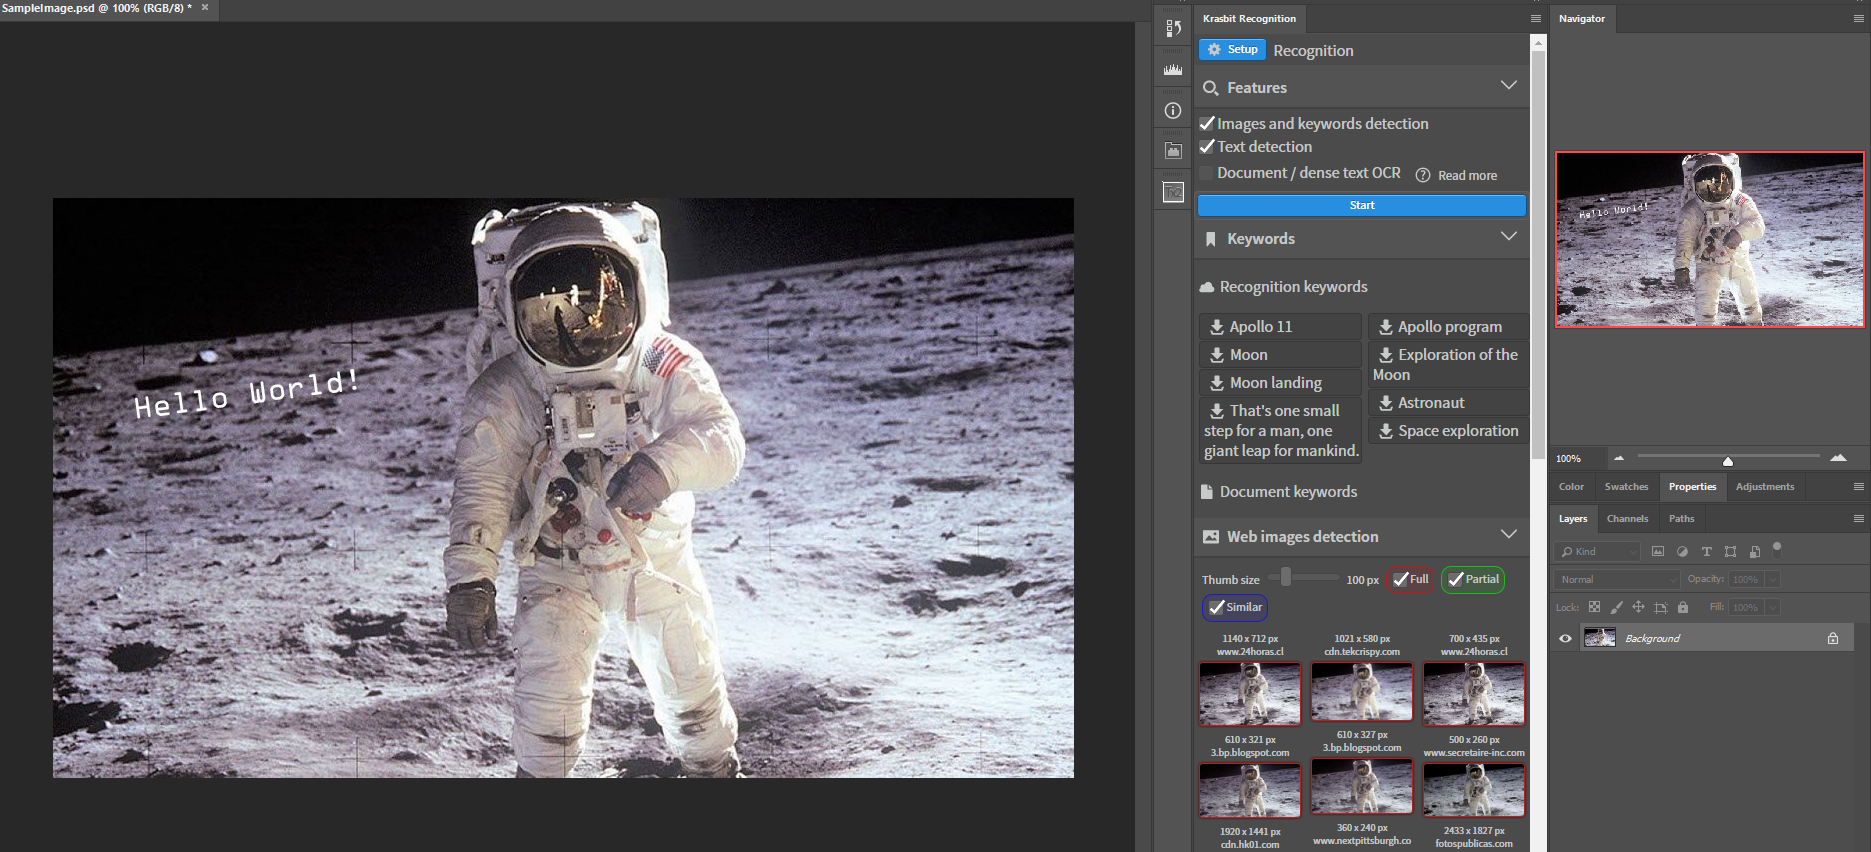Filter layers by type layers icon

click(1706, 552)
